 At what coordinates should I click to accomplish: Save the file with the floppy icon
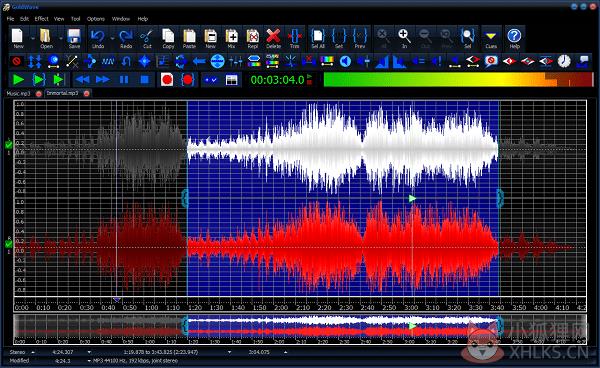[74, 38]
